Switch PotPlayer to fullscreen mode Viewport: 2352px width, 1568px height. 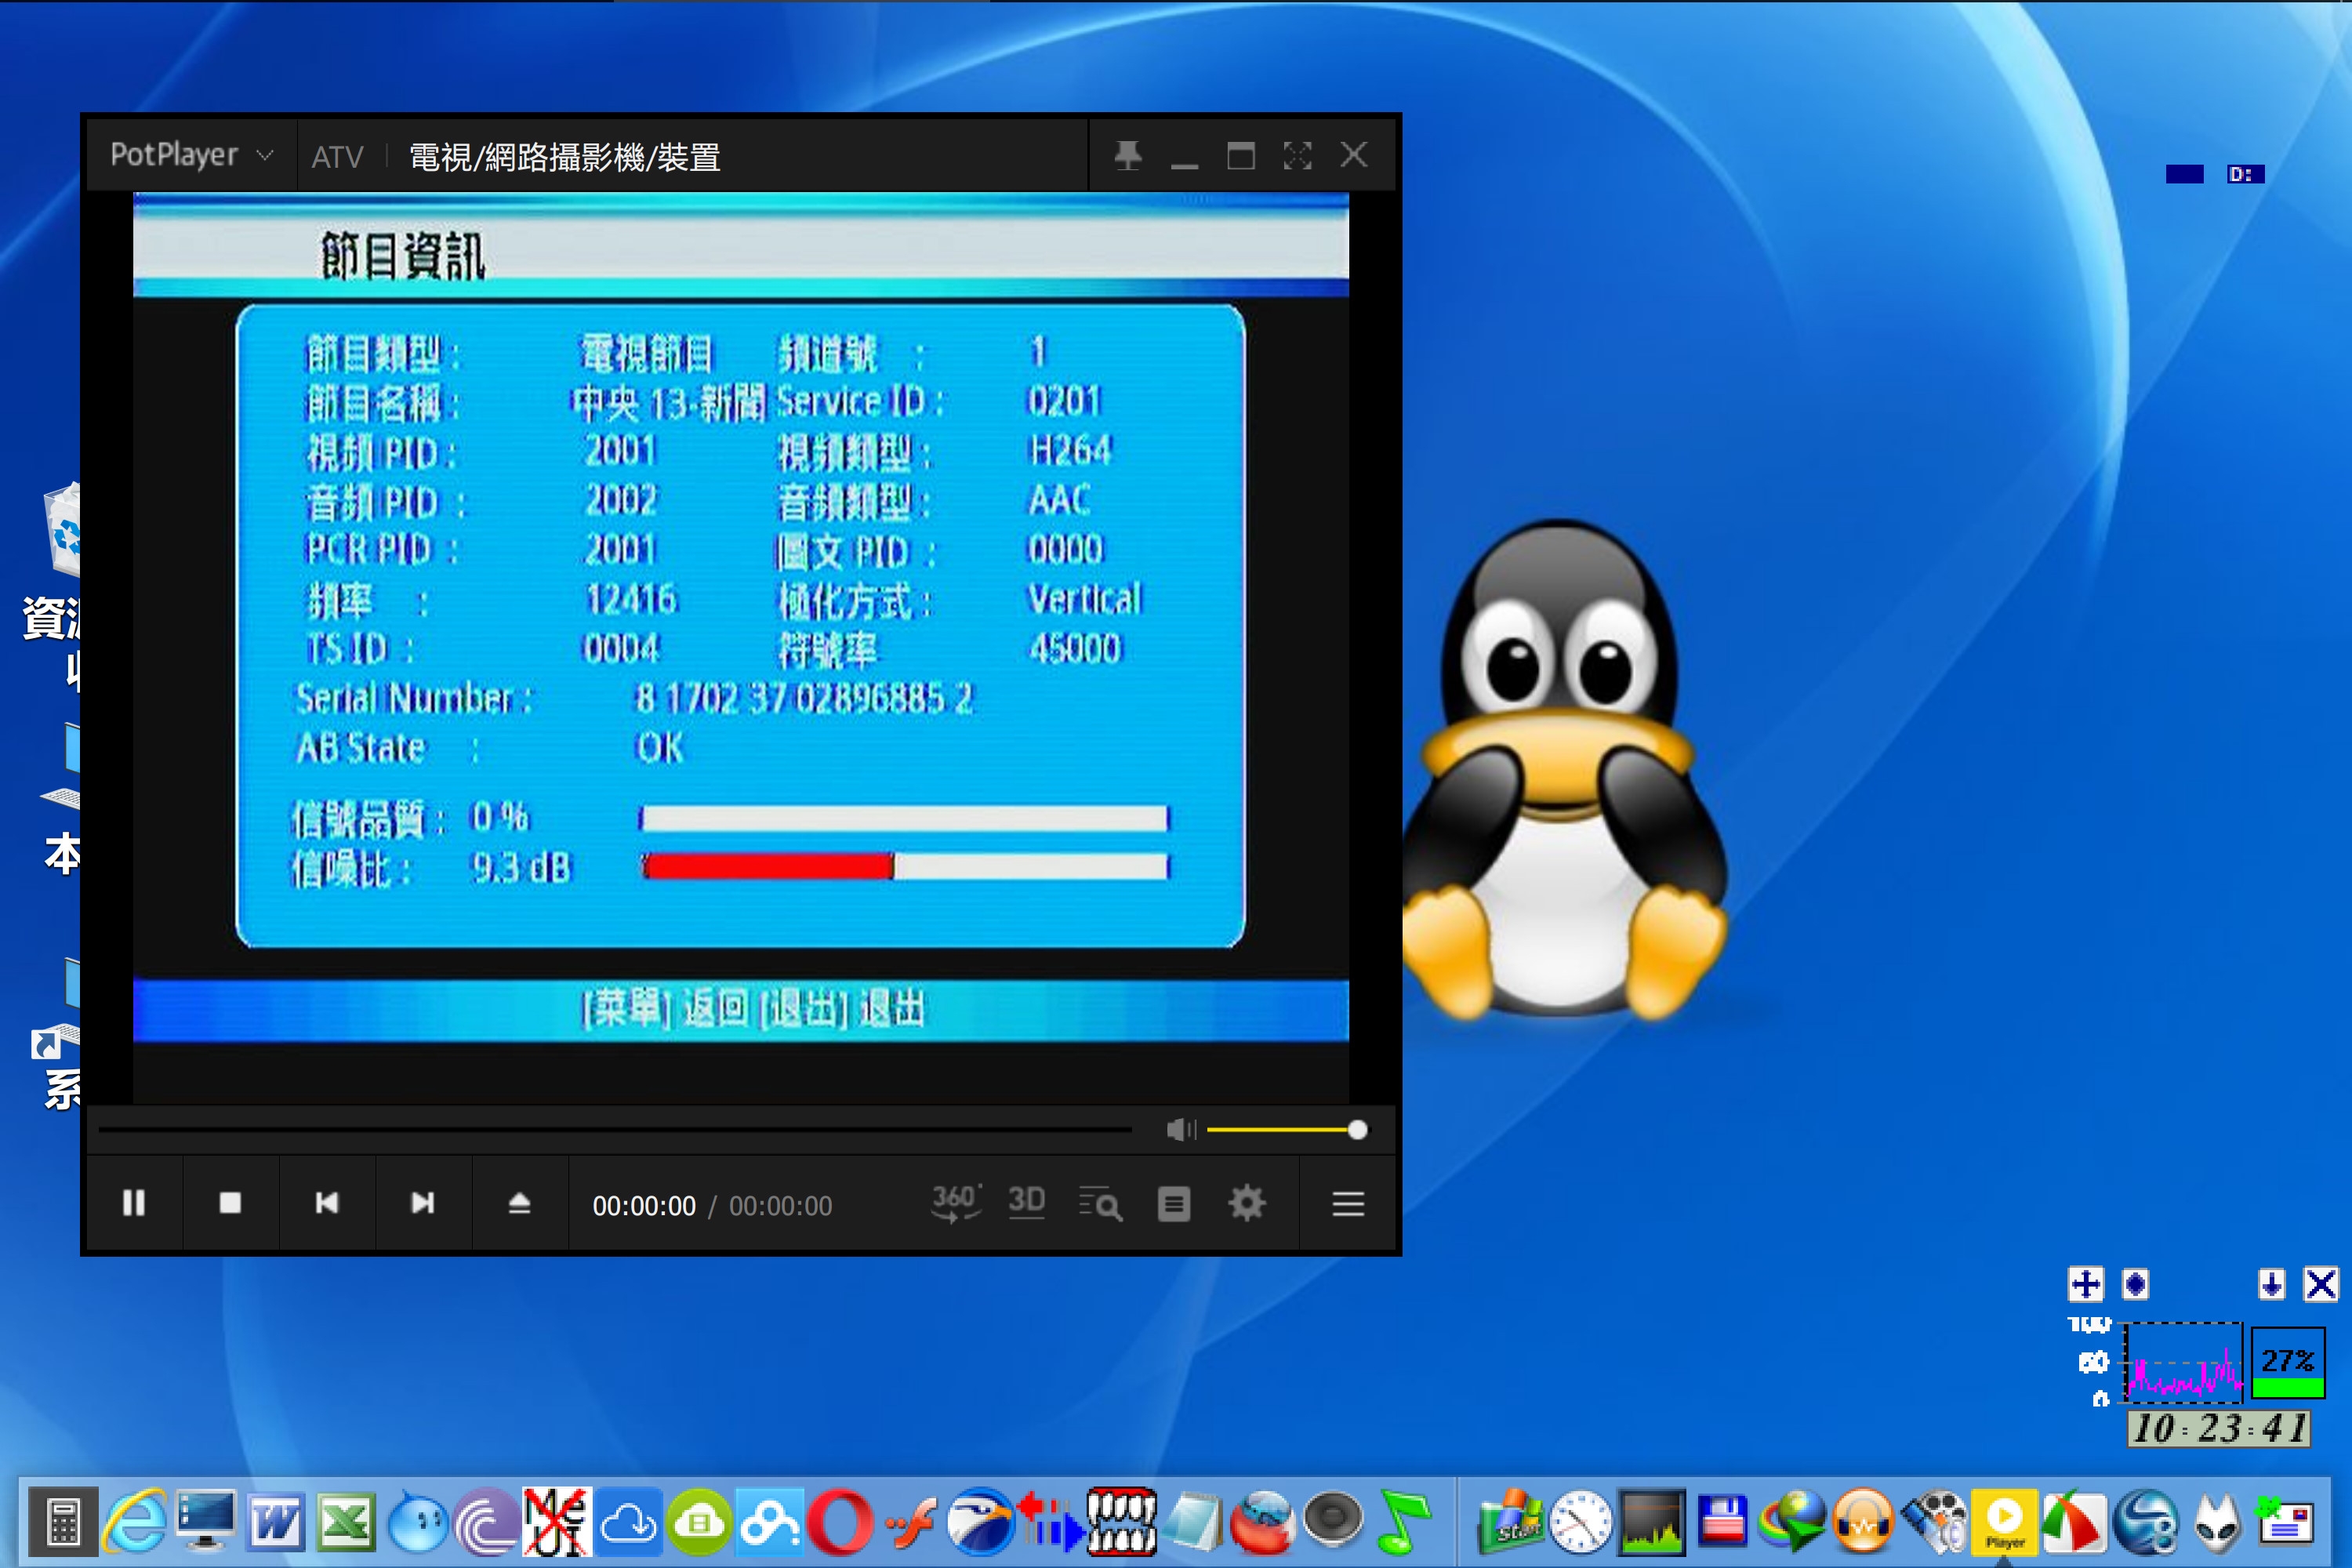coord(1297,155)
